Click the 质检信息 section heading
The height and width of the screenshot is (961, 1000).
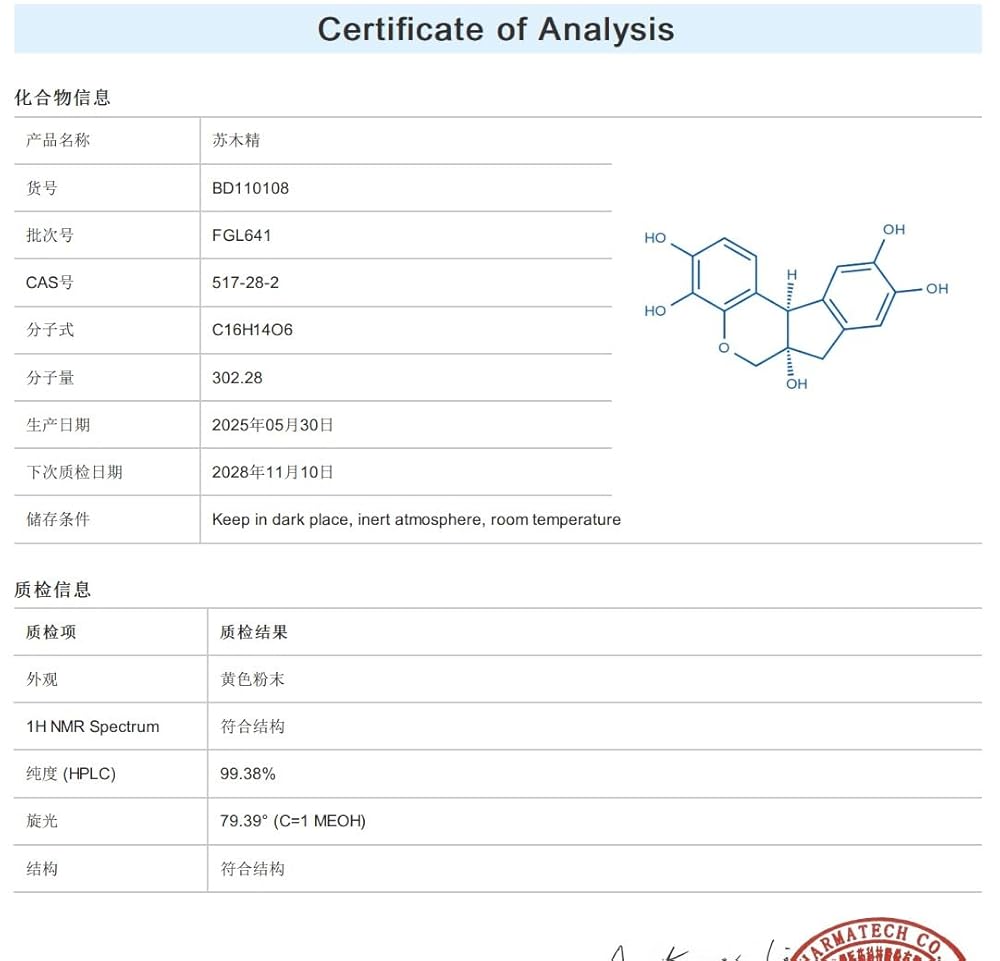pyautogui.click(x=52, y=589)
